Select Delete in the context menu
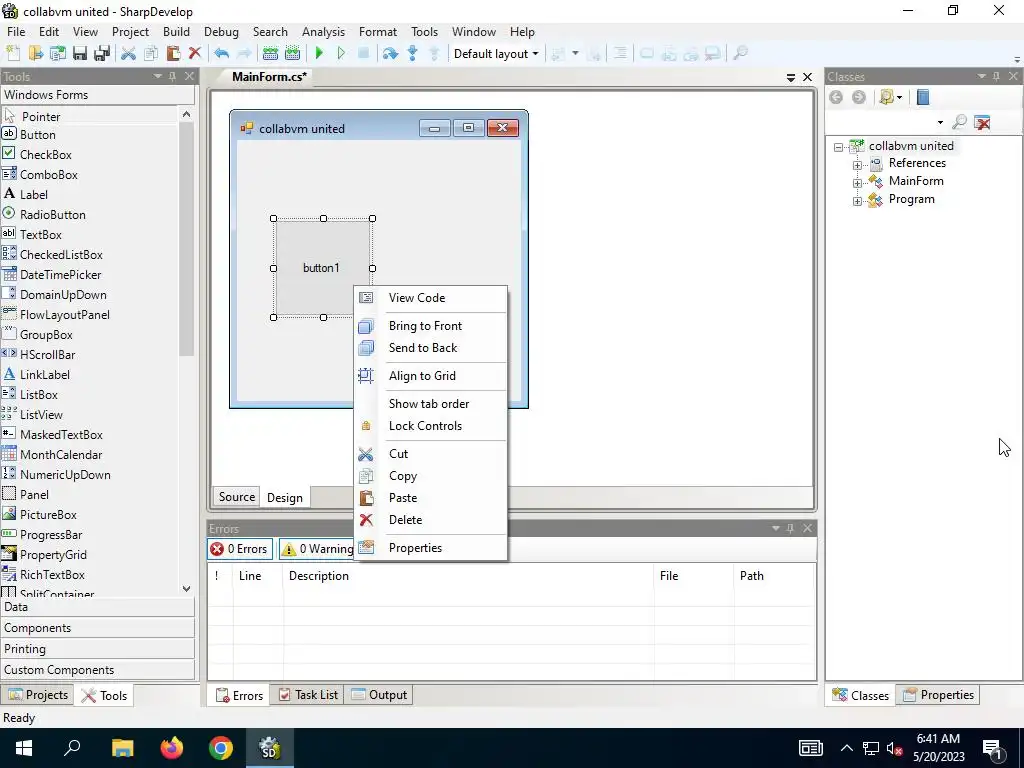The width and height of the screenshot is (1024, 768). (431, 520)
